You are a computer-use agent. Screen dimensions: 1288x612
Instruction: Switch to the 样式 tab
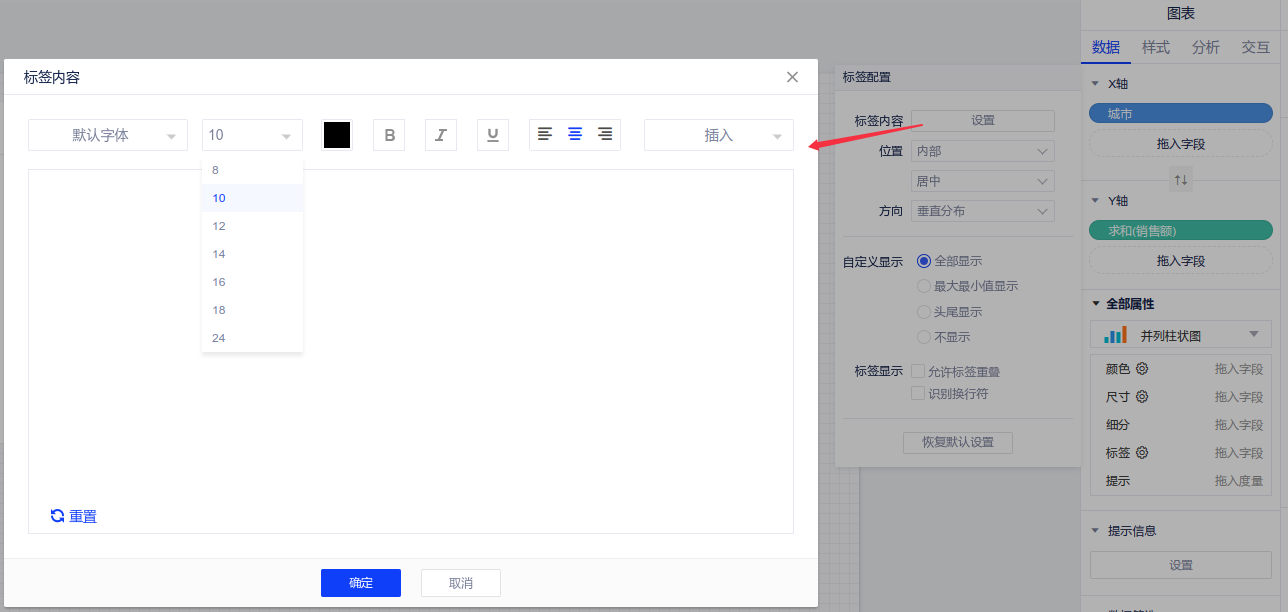point(1156,47)
